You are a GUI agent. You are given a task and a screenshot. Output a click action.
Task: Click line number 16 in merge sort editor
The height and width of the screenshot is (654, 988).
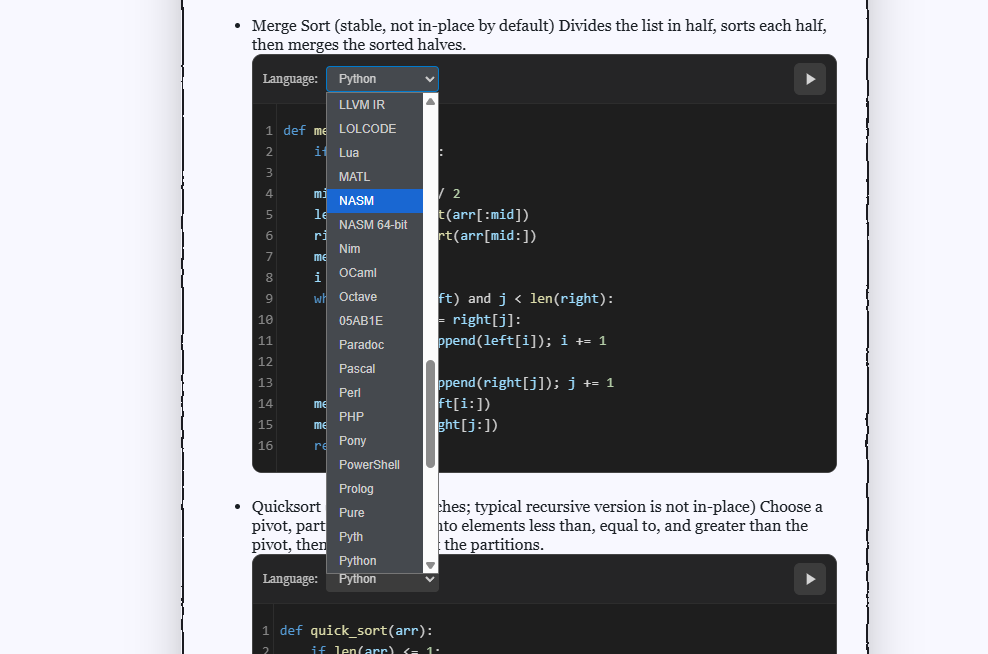point(265,445)
